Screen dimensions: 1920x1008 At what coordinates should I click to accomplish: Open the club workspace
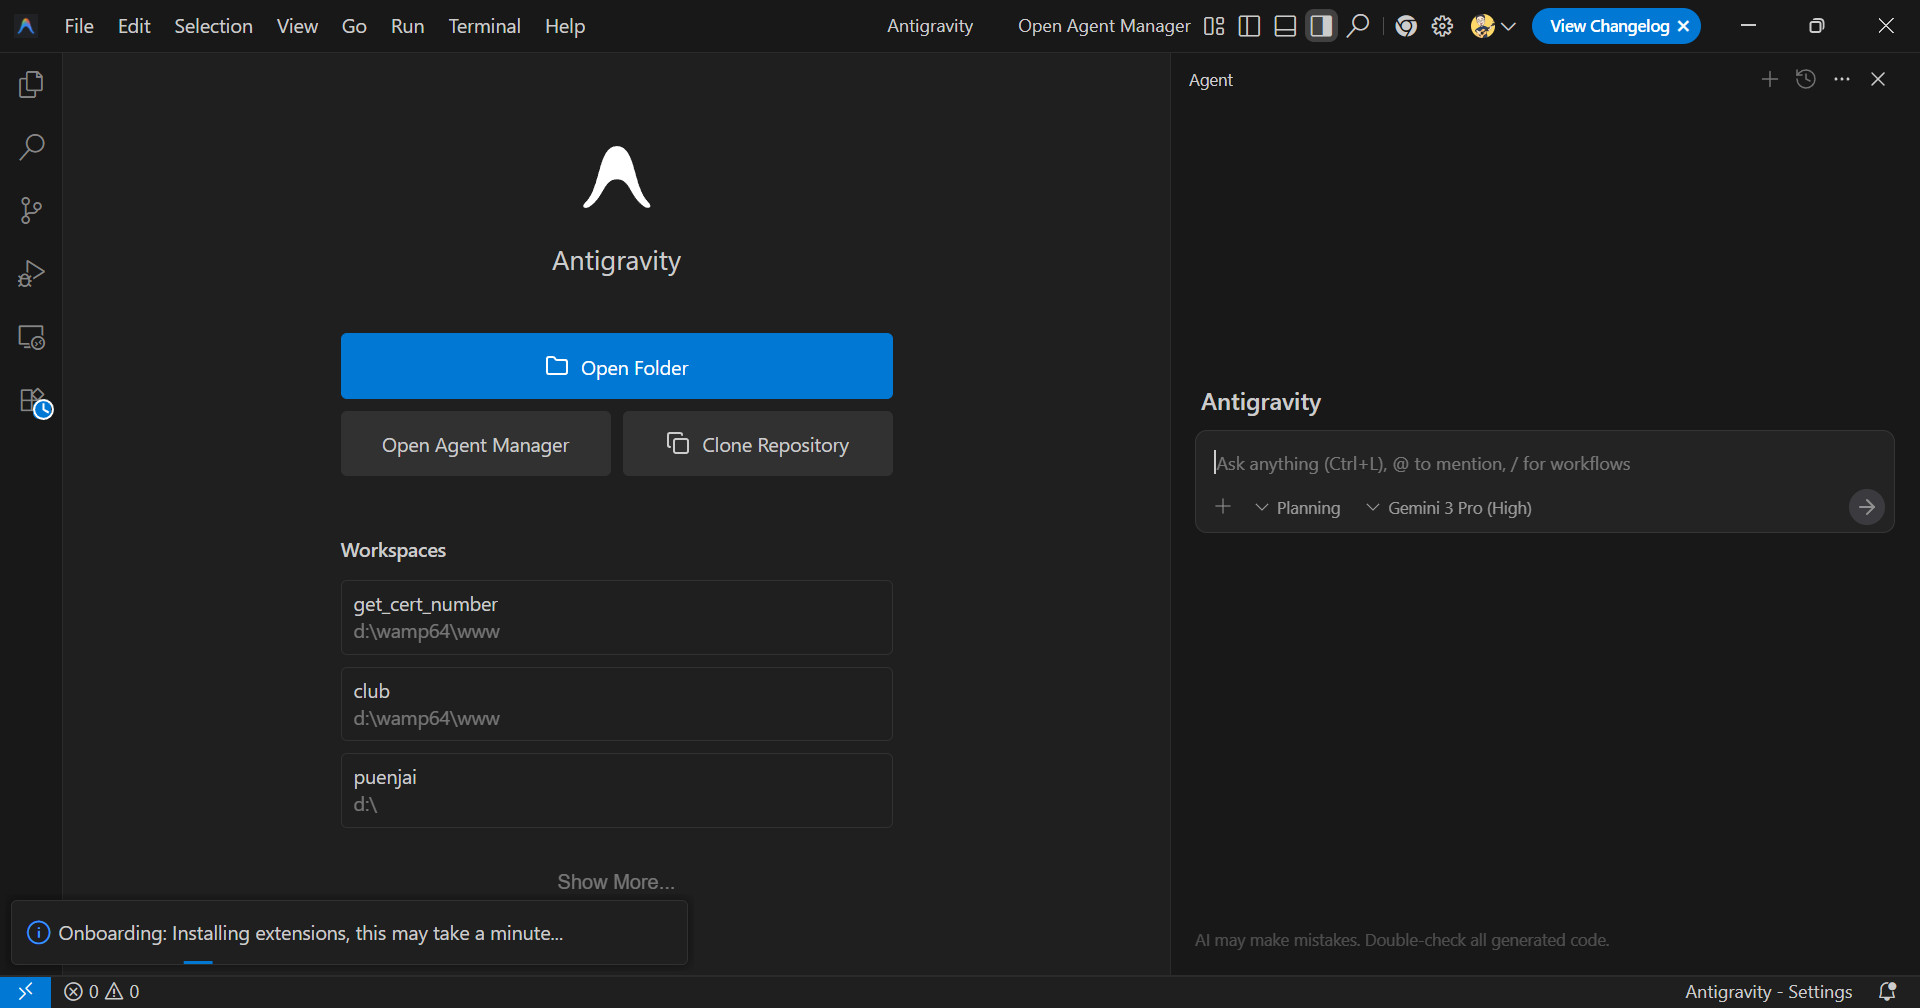click(617, 704)
